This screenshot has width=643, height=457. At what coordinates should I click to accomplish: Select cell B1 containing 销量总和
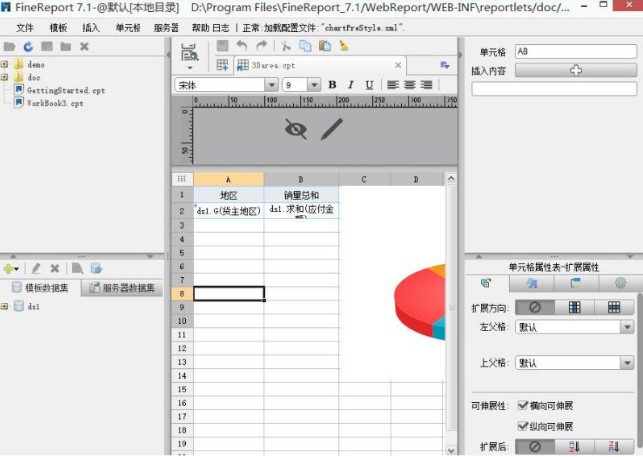(x=301, y=195)
